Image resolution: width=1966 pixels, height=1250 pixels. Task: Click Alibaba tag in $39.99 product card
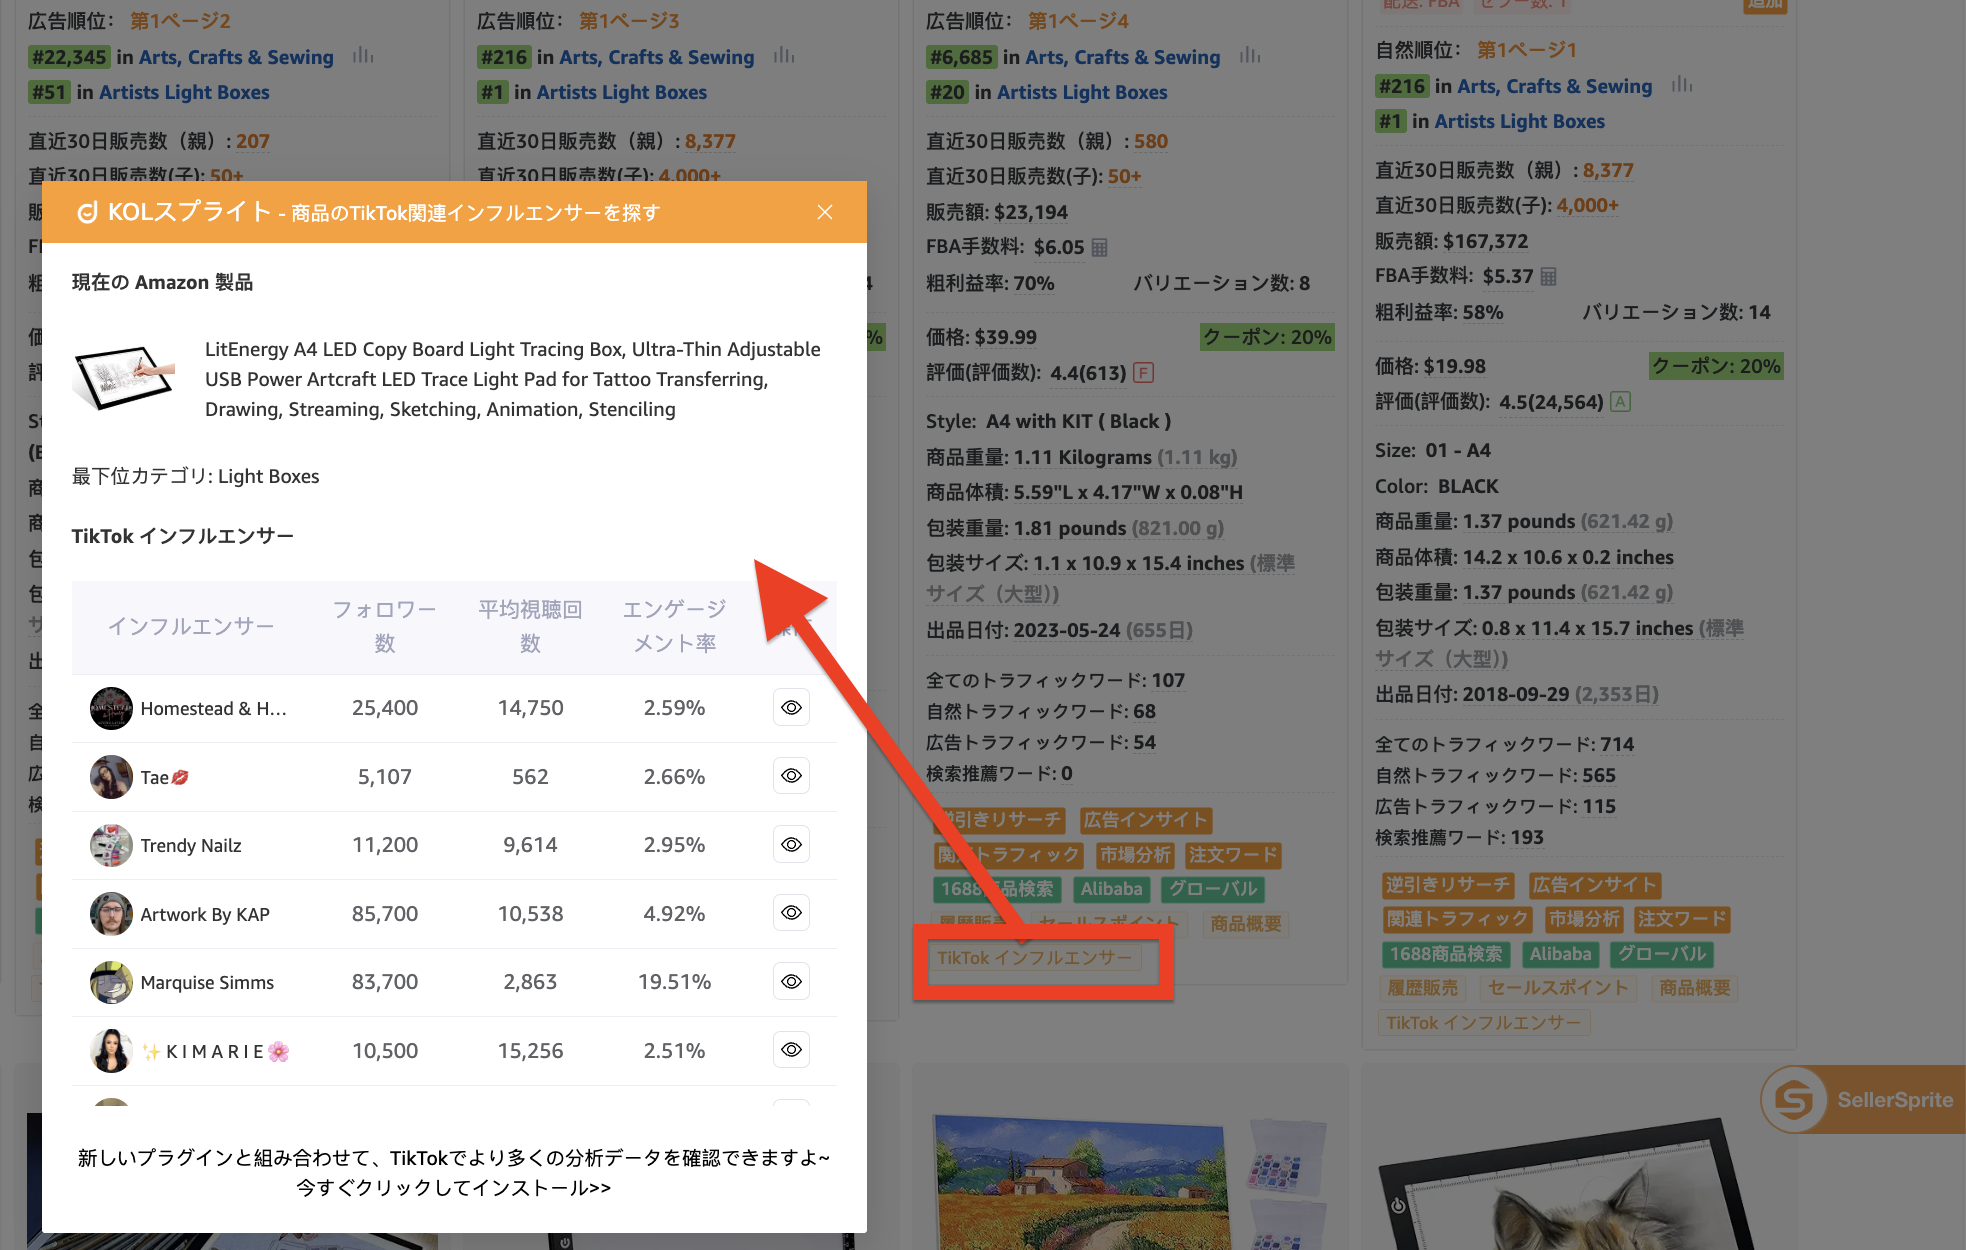coord(1111,889)
